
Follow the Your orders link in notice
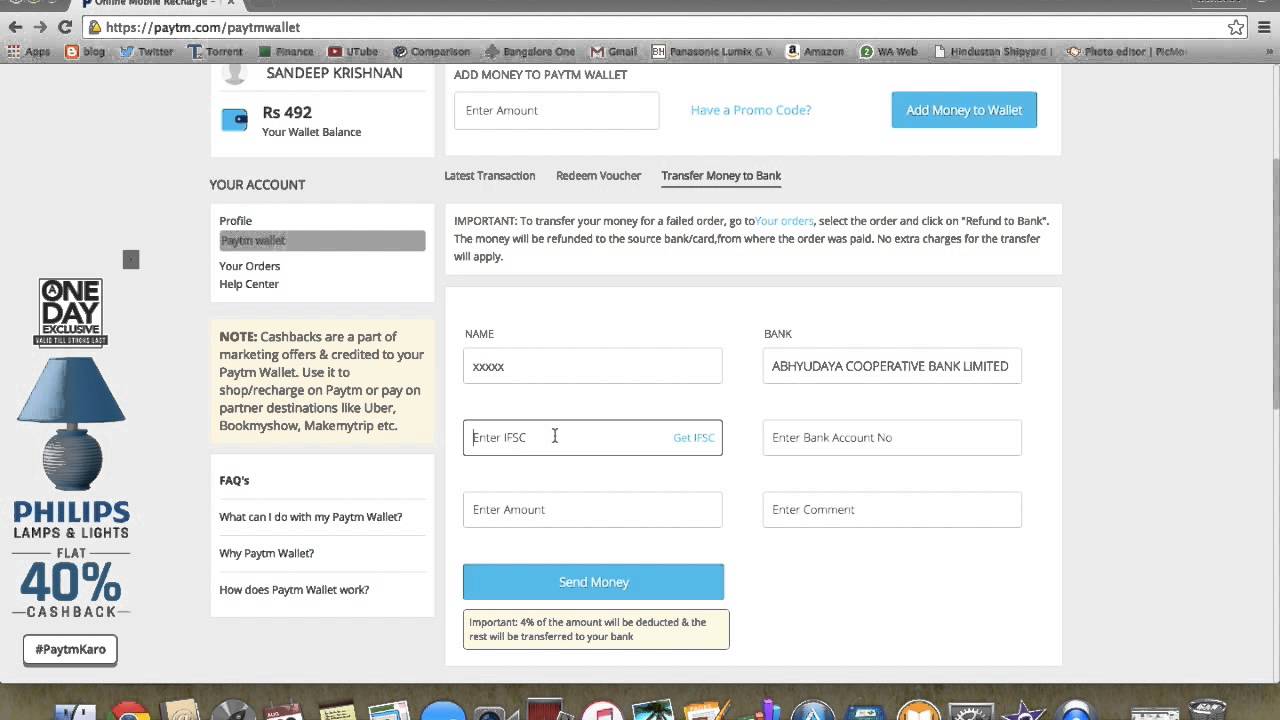pyautogui.click(x=784, y=221)
